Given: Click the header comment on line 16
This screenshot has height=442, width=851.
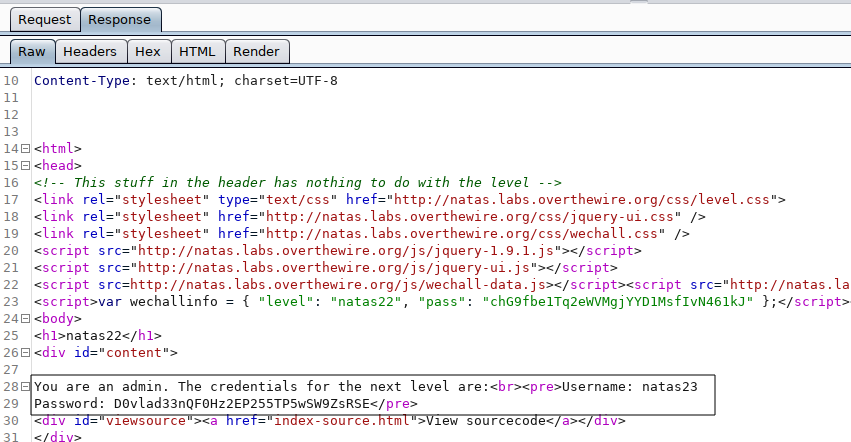Looking at the screenshot, I should click(298, 182).
